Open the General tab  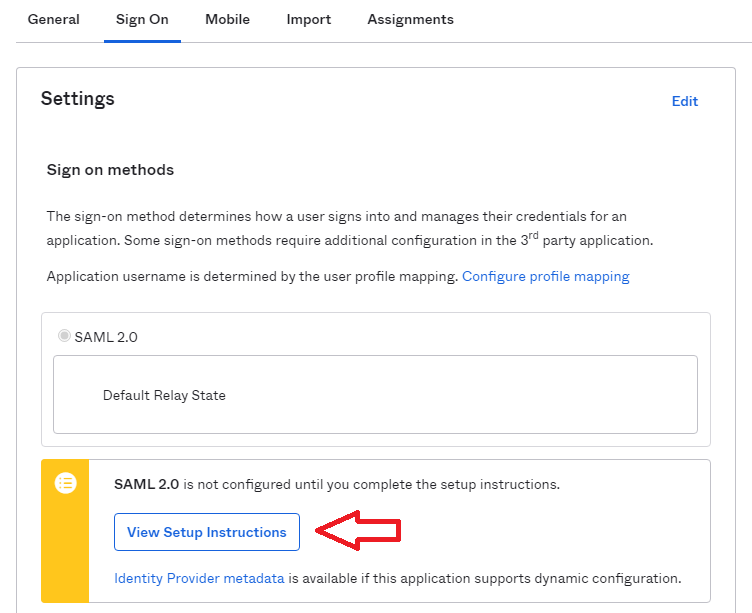pos(54,19)
